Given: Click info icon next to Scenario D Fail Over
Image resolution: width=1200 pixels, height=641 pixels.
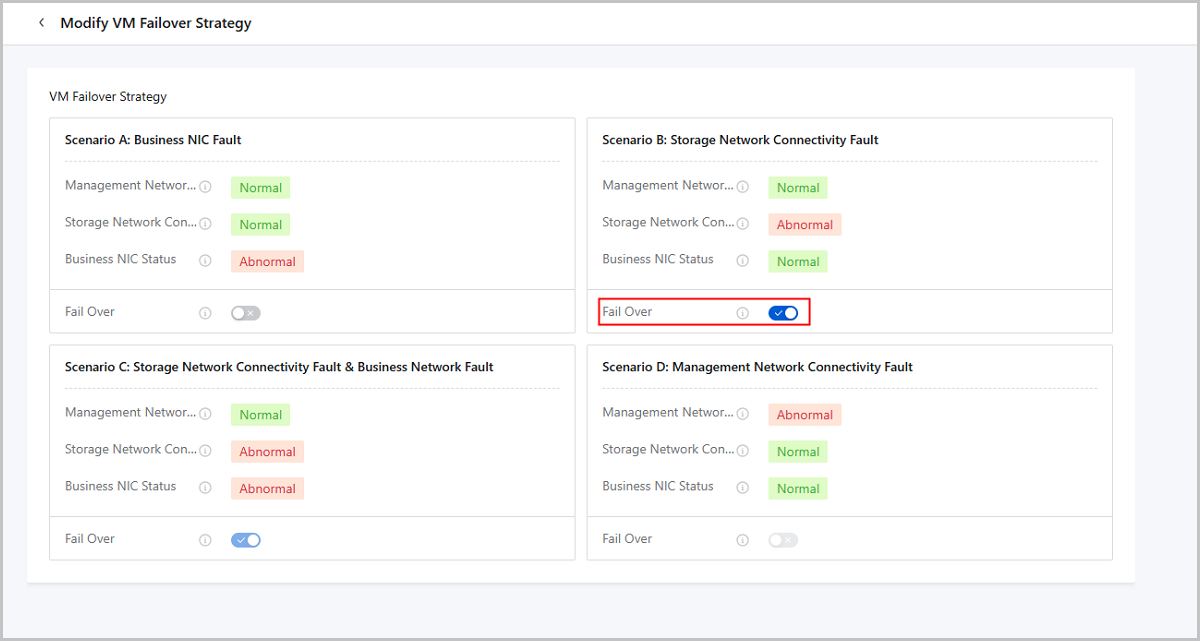Looking at the screenshot, I should coord(742,540).
